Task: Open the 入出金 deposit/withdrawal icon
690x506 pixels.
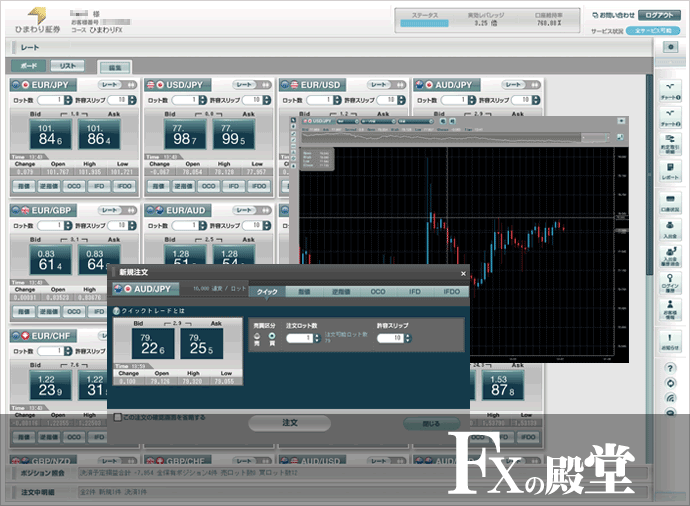Action: [670, 230]
